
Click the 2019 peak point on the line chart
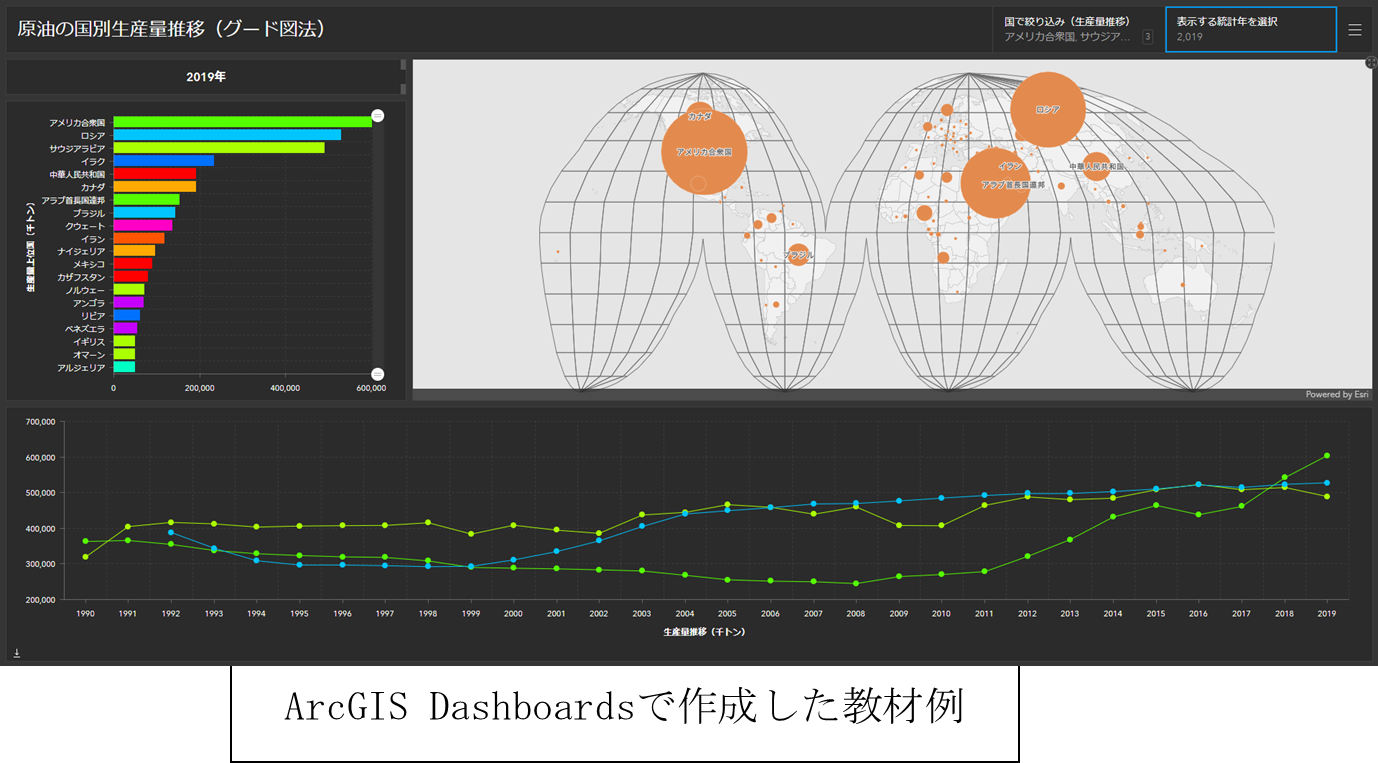(x=1326, y=456)
